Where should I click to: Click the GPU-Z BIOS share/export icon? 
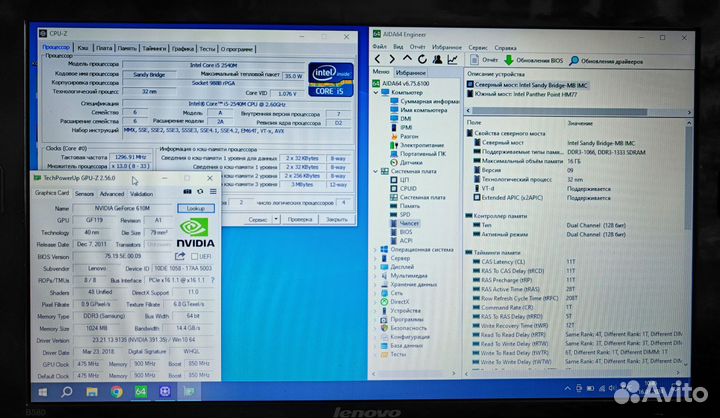point(180,256)
